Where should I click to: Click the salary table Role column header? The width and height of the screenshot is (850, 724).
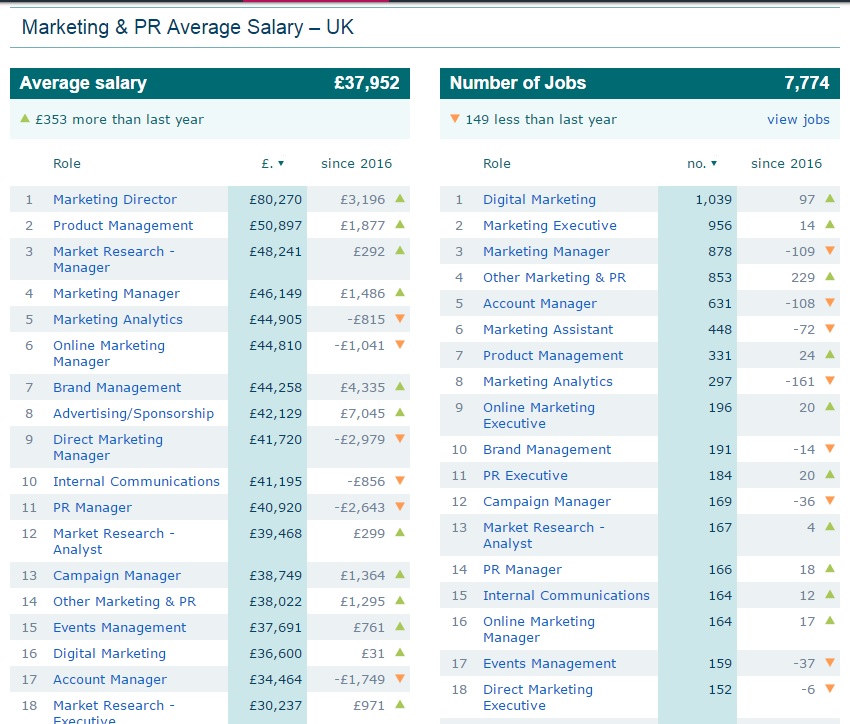tap(67, 163)
